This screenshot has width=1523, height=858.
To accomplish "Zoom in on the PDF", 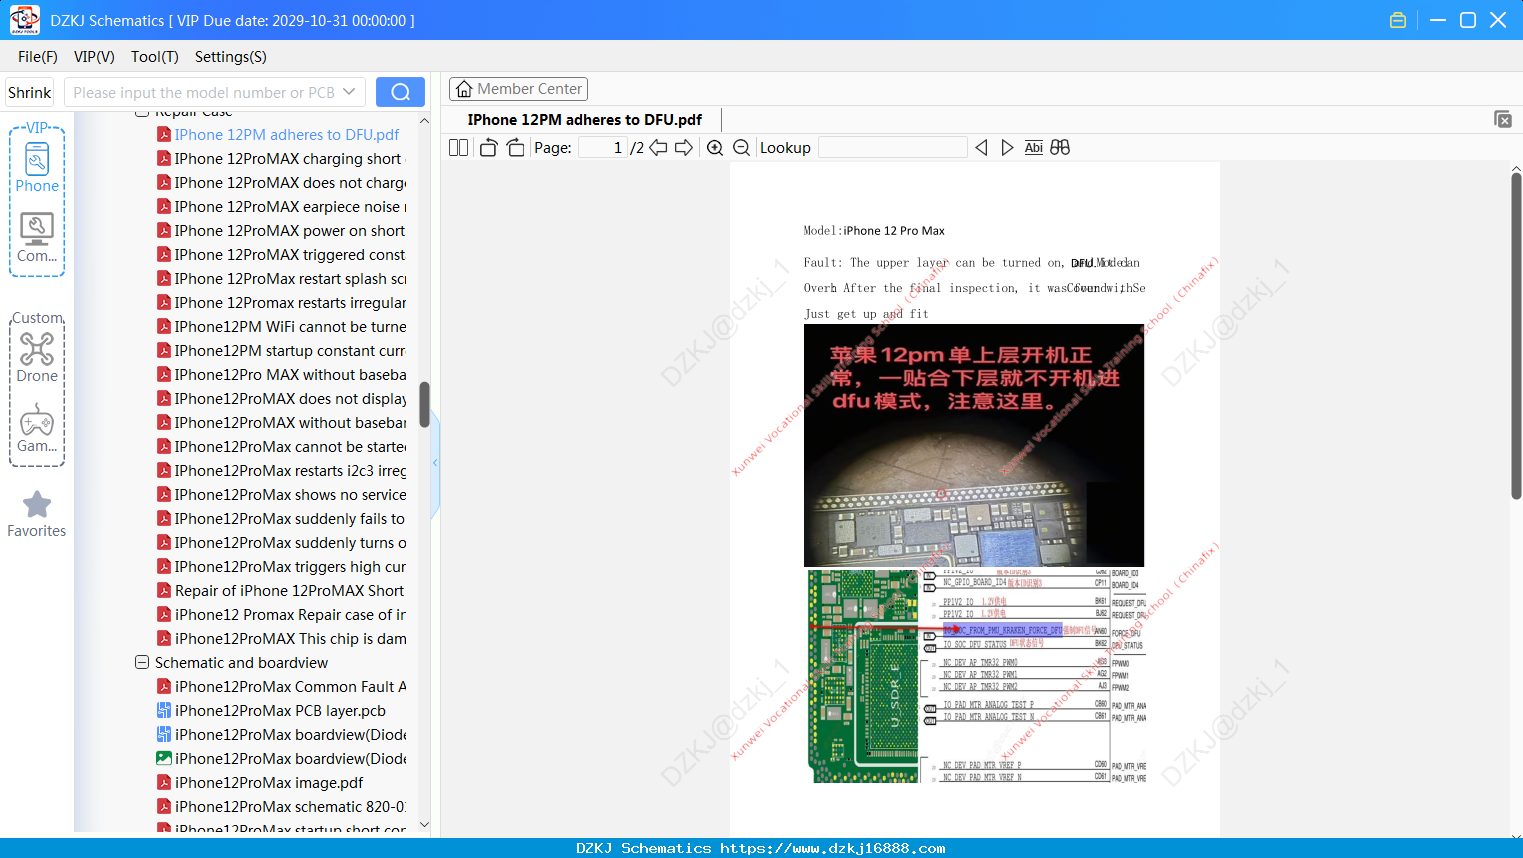I will 715,148.
